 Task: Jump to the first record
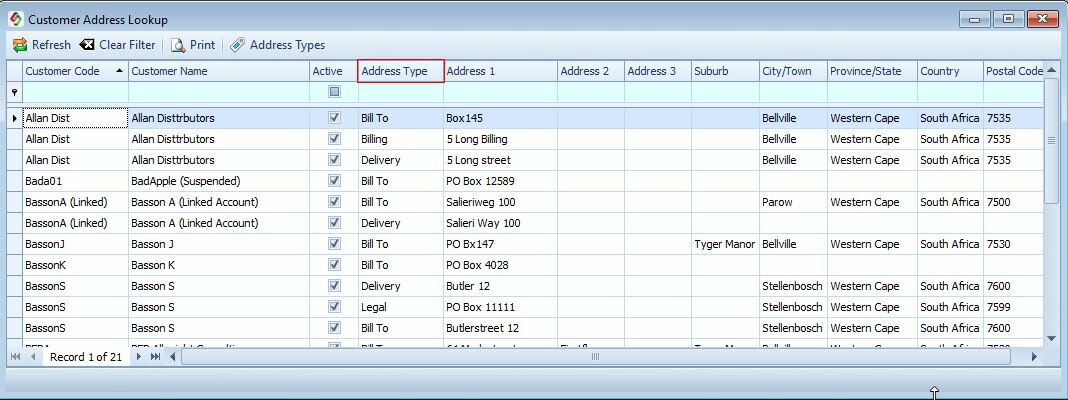point(16,357)
